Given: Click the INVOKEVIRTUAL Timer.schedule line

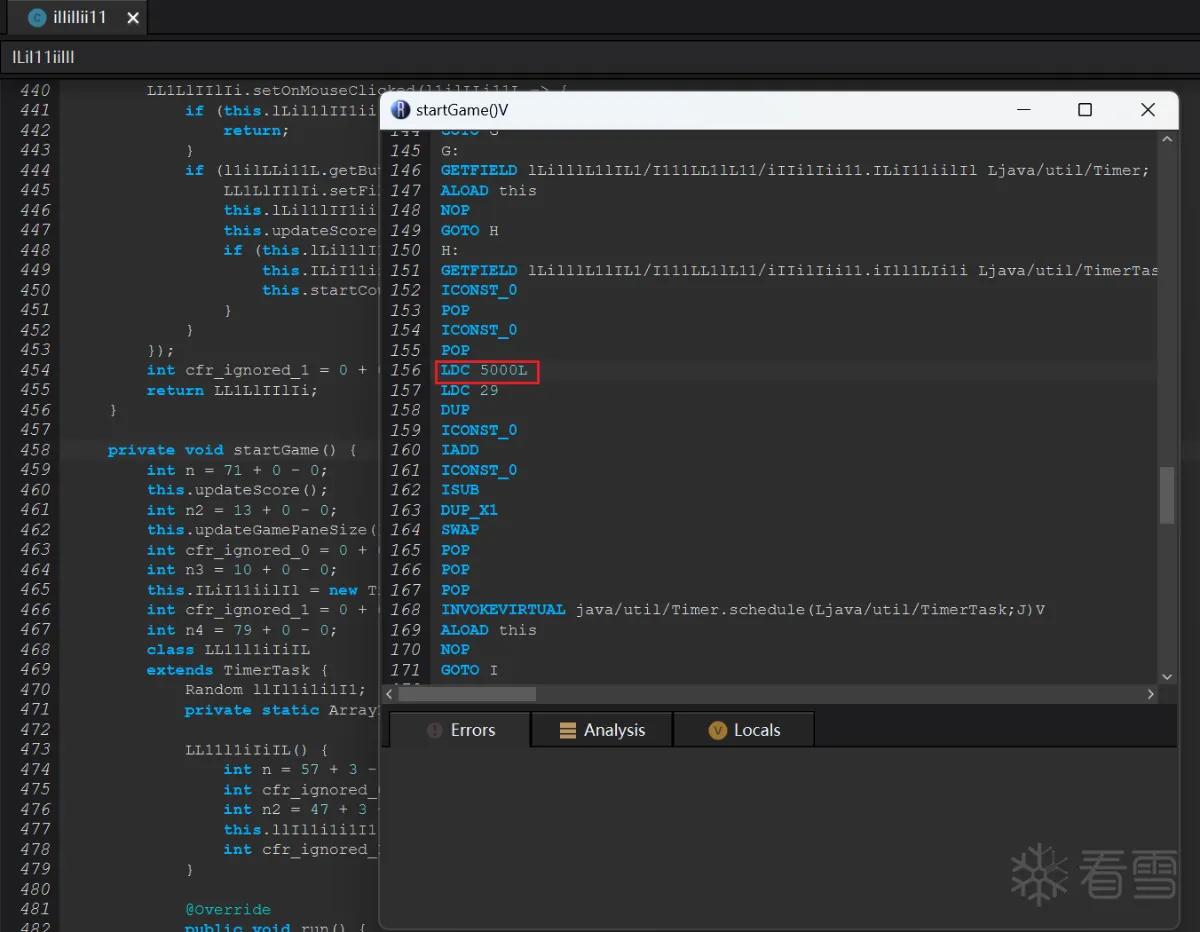Looking at the screenshot, I should (743, 610).
